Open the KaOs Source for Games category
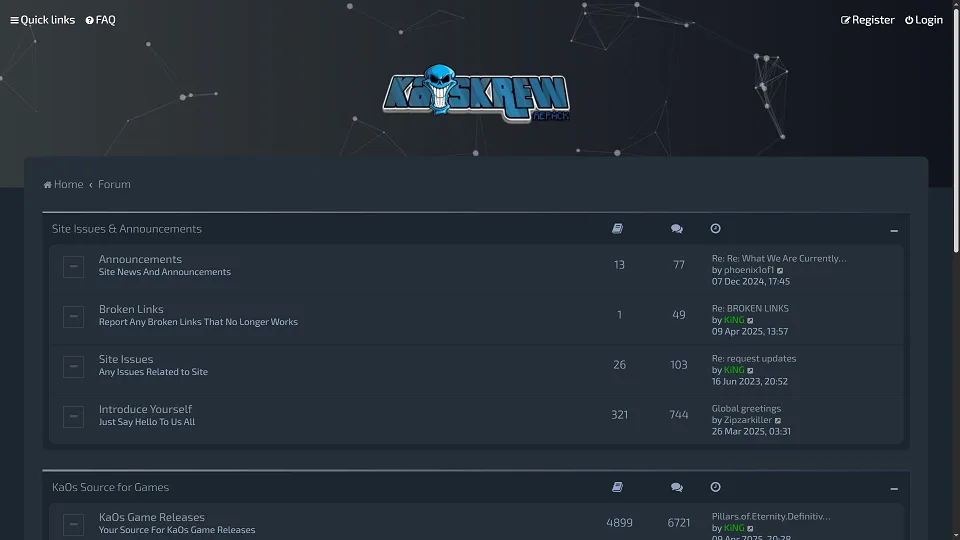The width and height of the screenshot is (960, 540). pyautogui.click(x=110, y=487)
